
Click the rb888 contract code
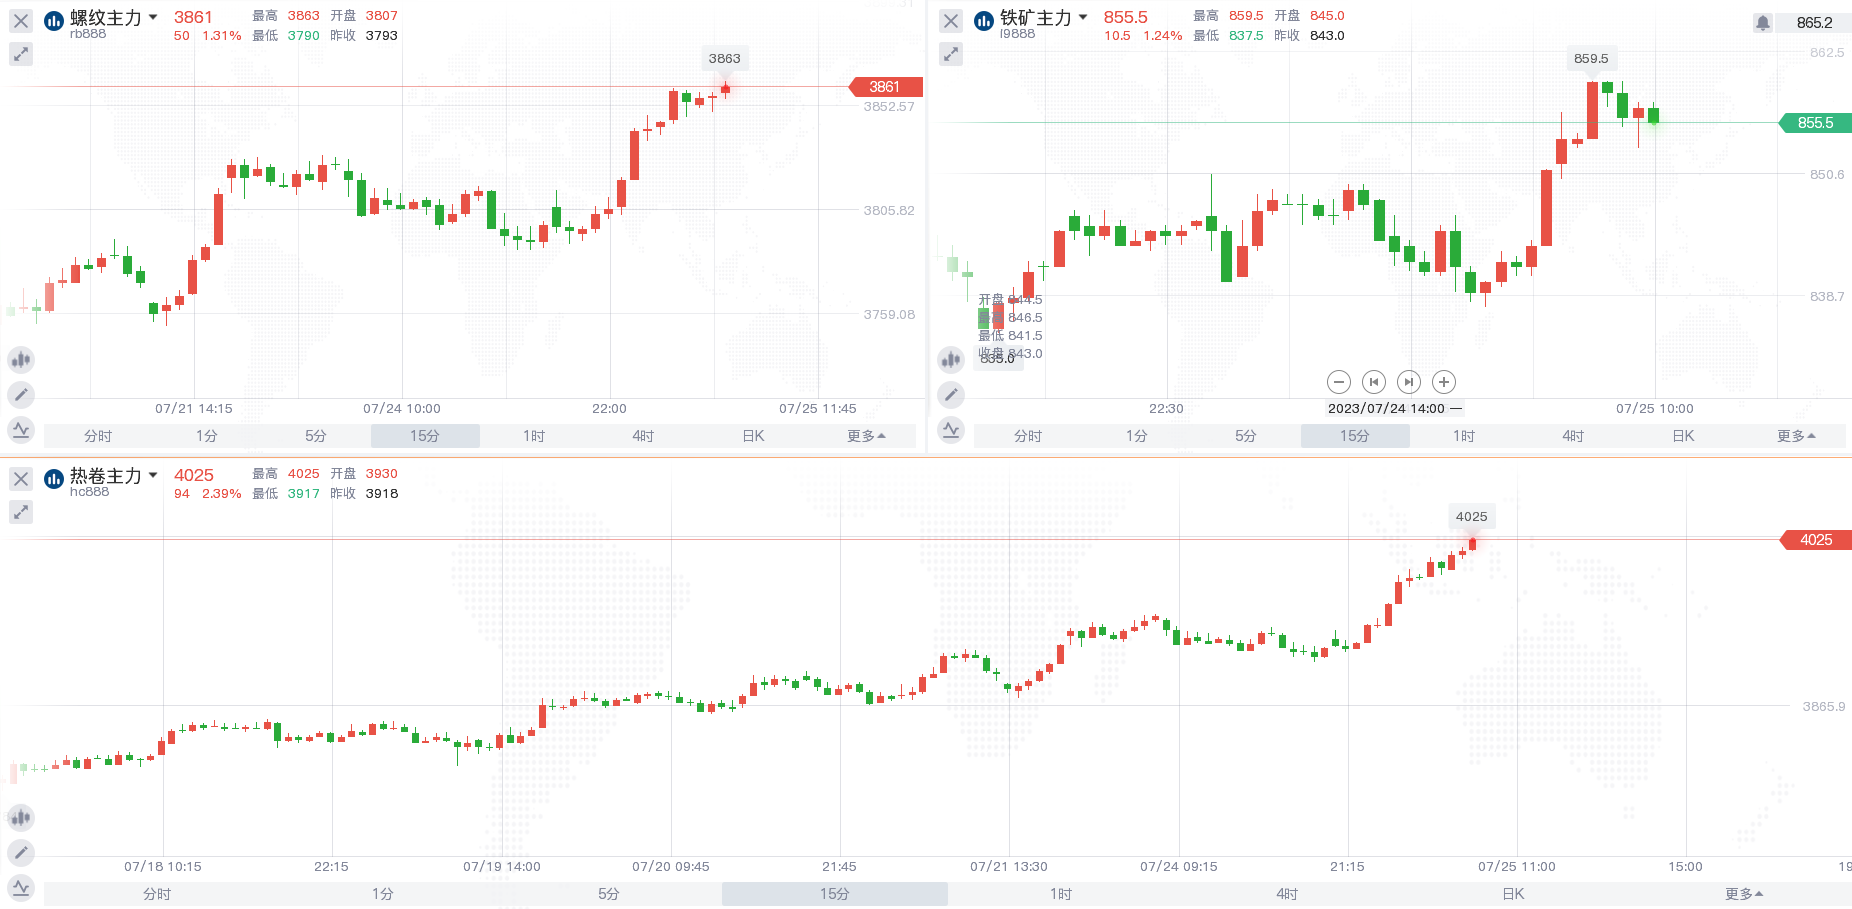[x=88, y=34]
